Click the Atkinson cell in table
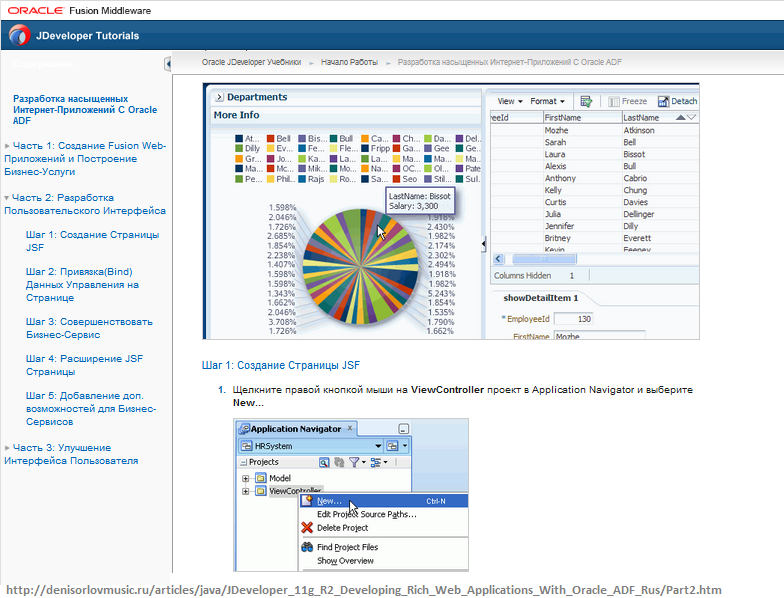 click(638, 130)
